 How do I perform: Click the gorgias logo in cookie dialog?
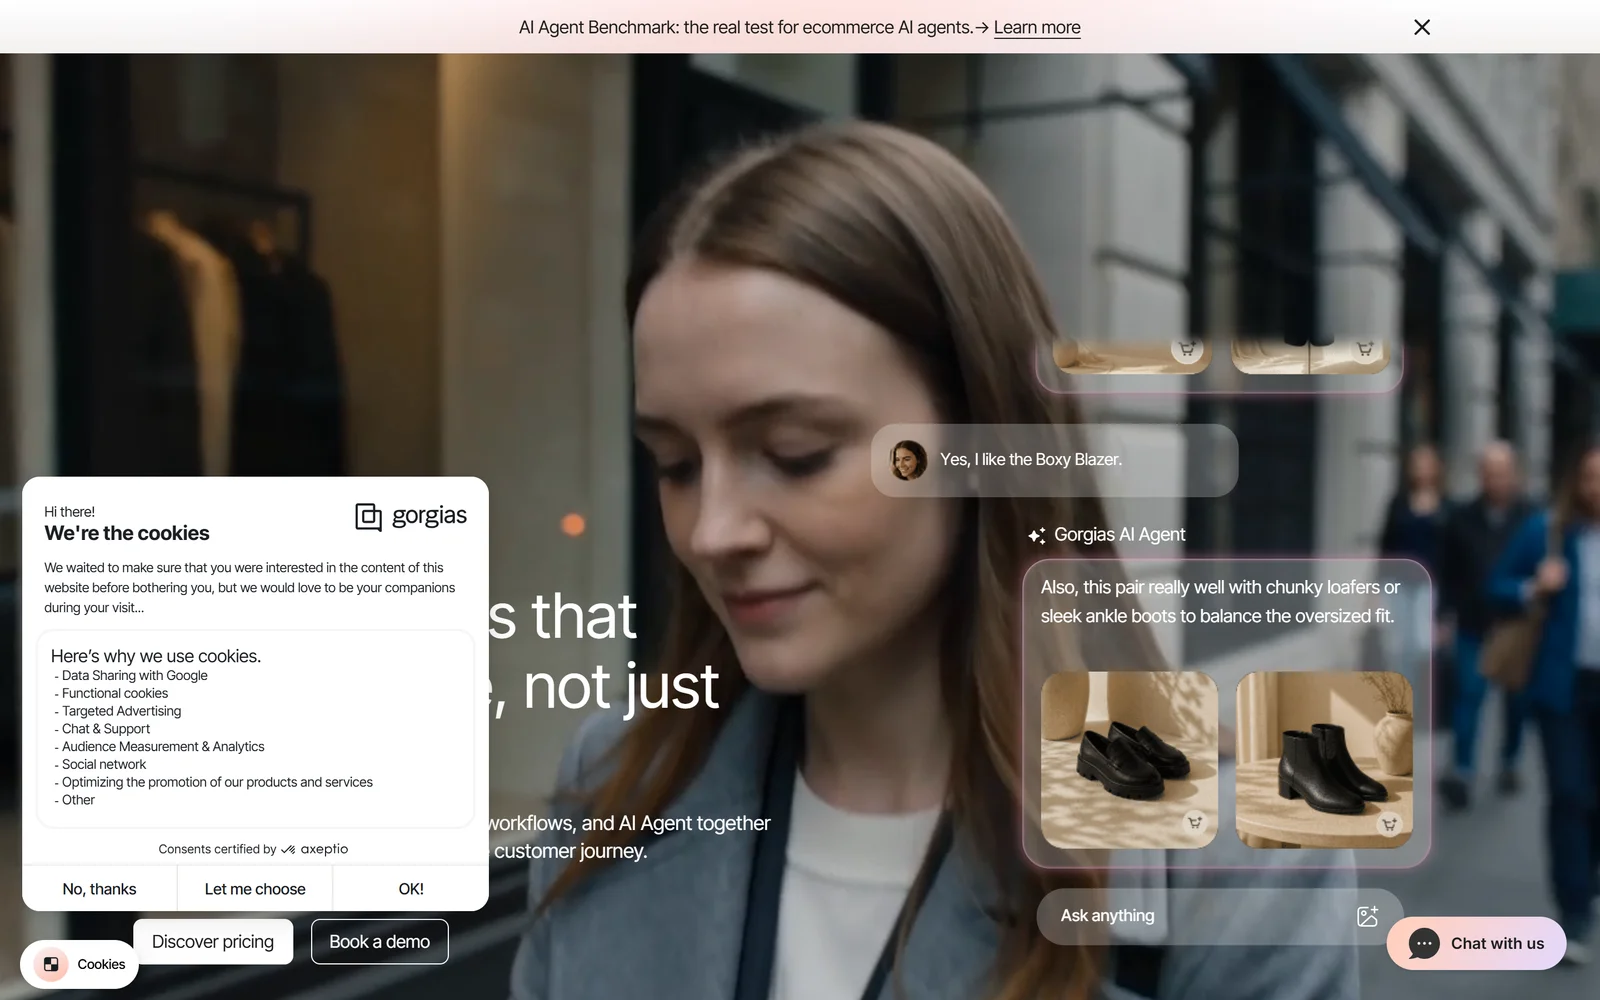(411, 516)
